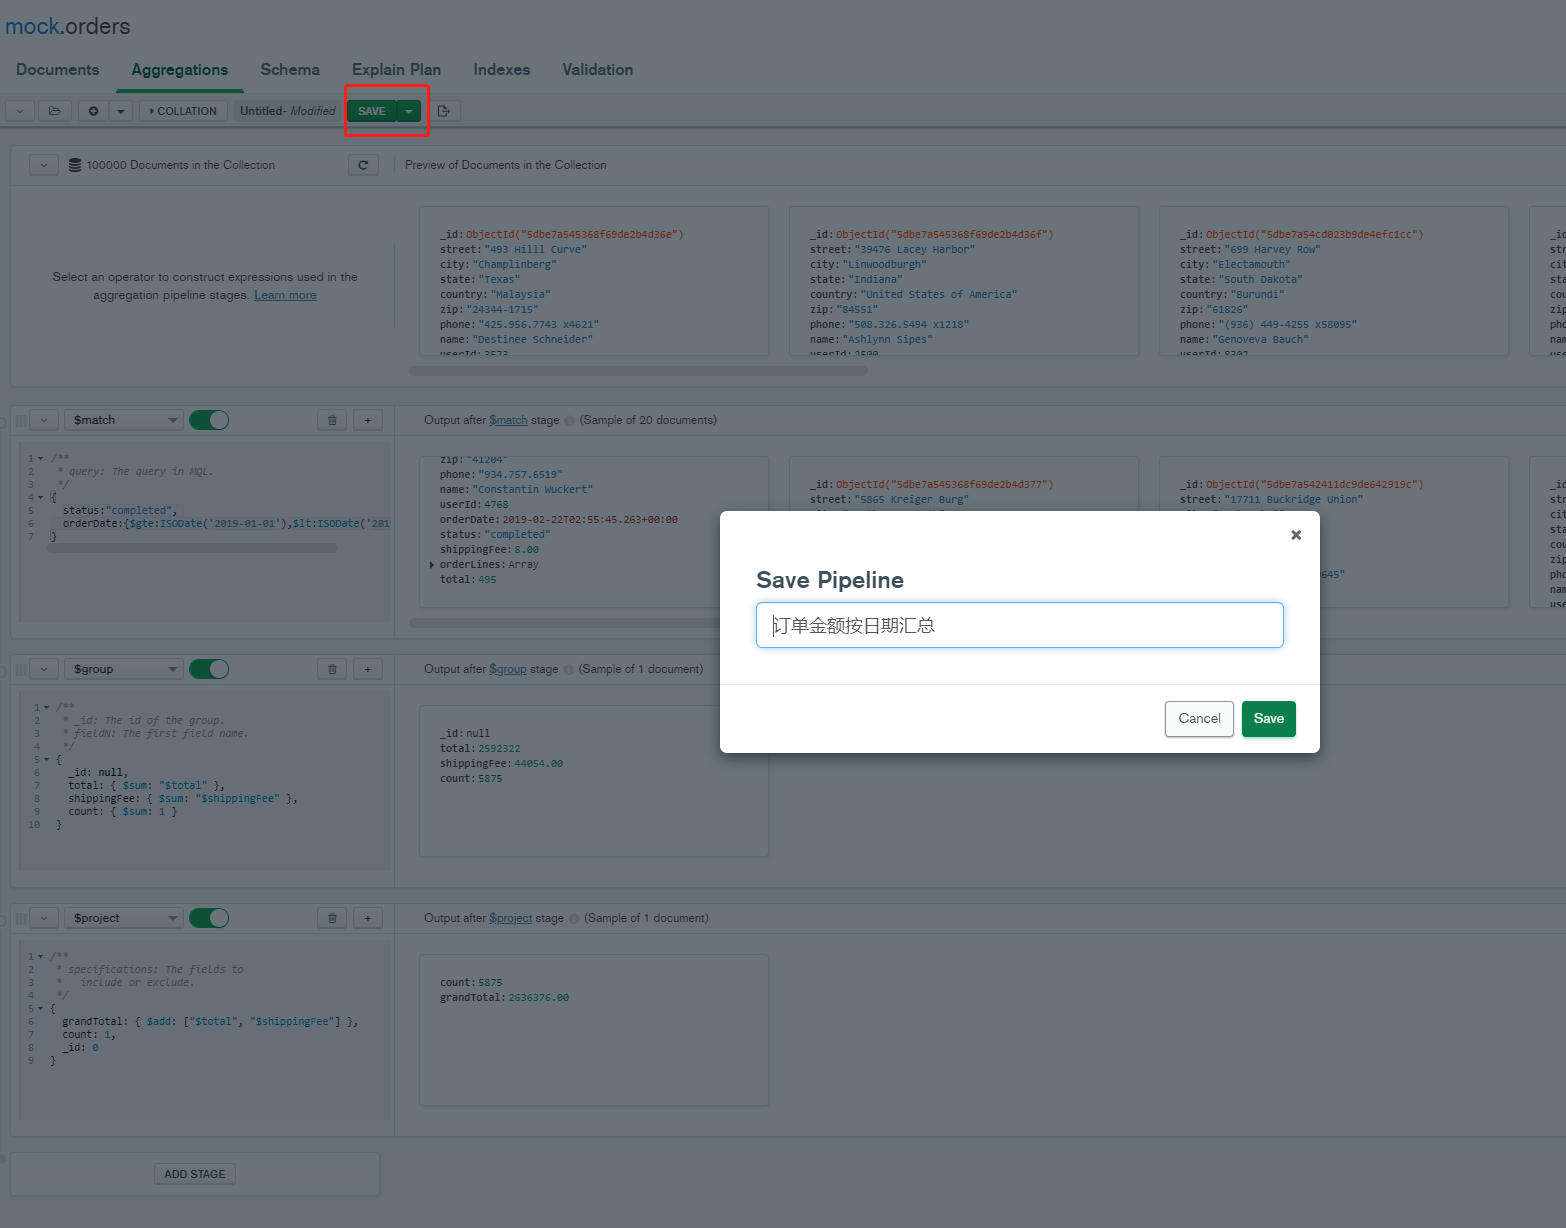Delete the $match stage
Screen dimensions: 1566x1228
pos(332,420)
